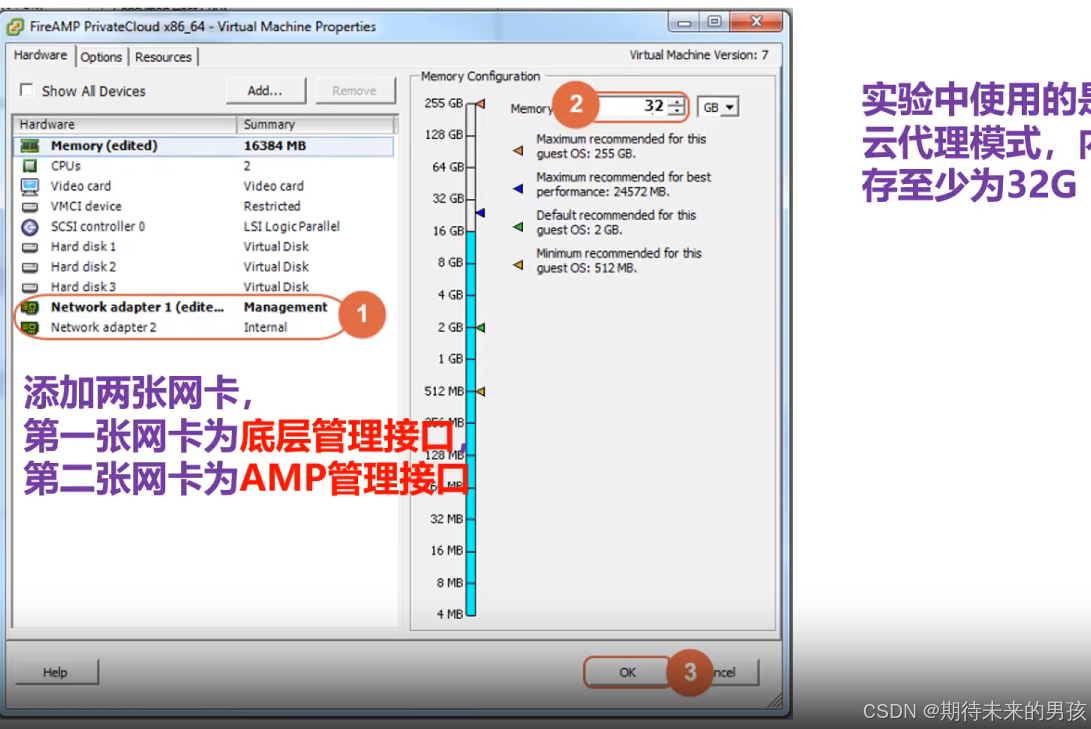Click the Hardware column header
1091x729 pixels.
pos(125,125)
